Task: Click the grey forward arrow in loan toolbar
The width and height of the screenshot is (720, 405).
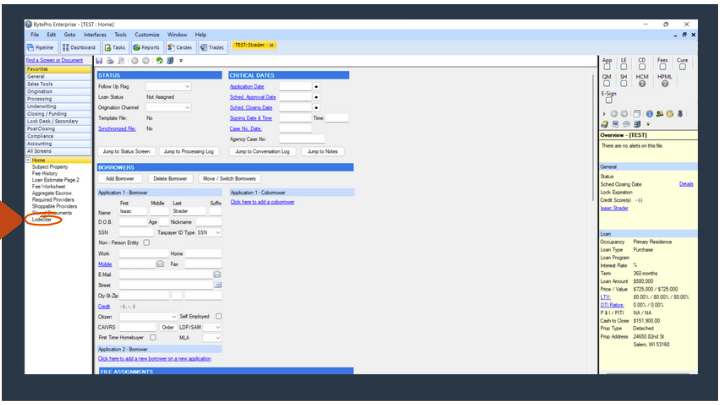Action: point(146,61)
